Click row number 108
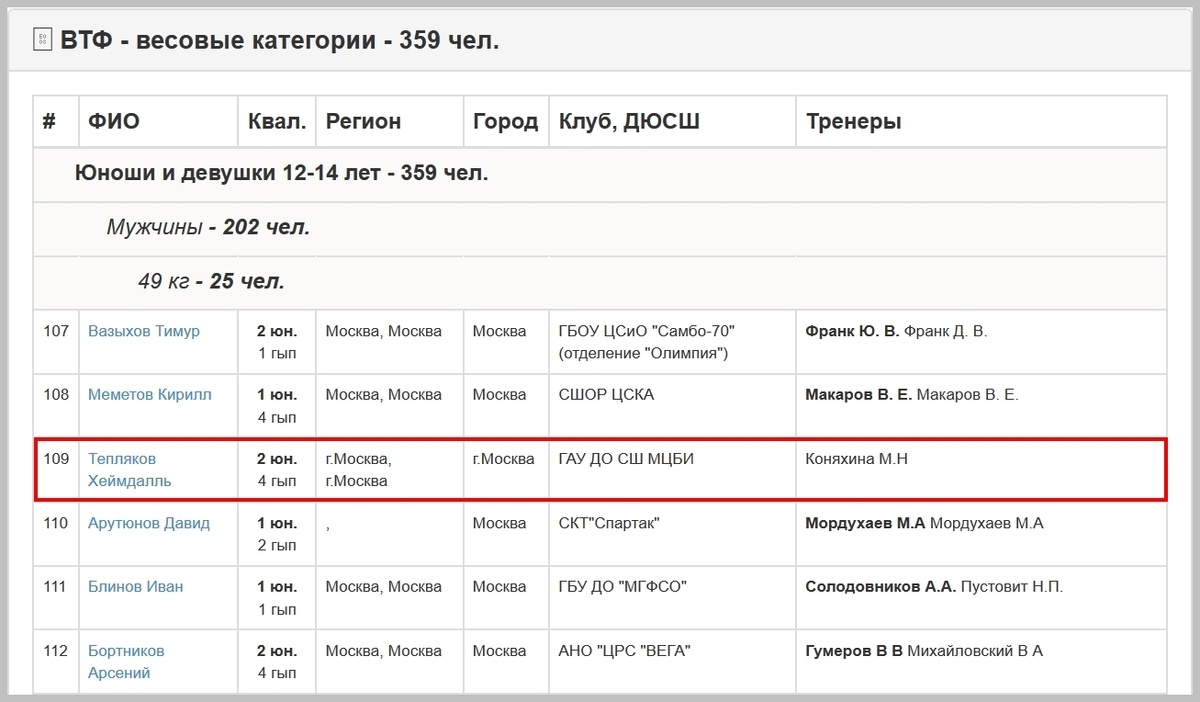The height and width of the screenshot is (702, 1200). point(56,395)
